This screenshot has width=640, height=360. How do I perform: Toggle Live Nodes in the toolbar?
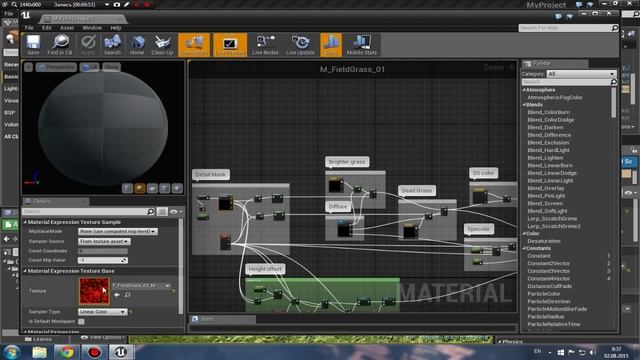(x=265, y=44)
